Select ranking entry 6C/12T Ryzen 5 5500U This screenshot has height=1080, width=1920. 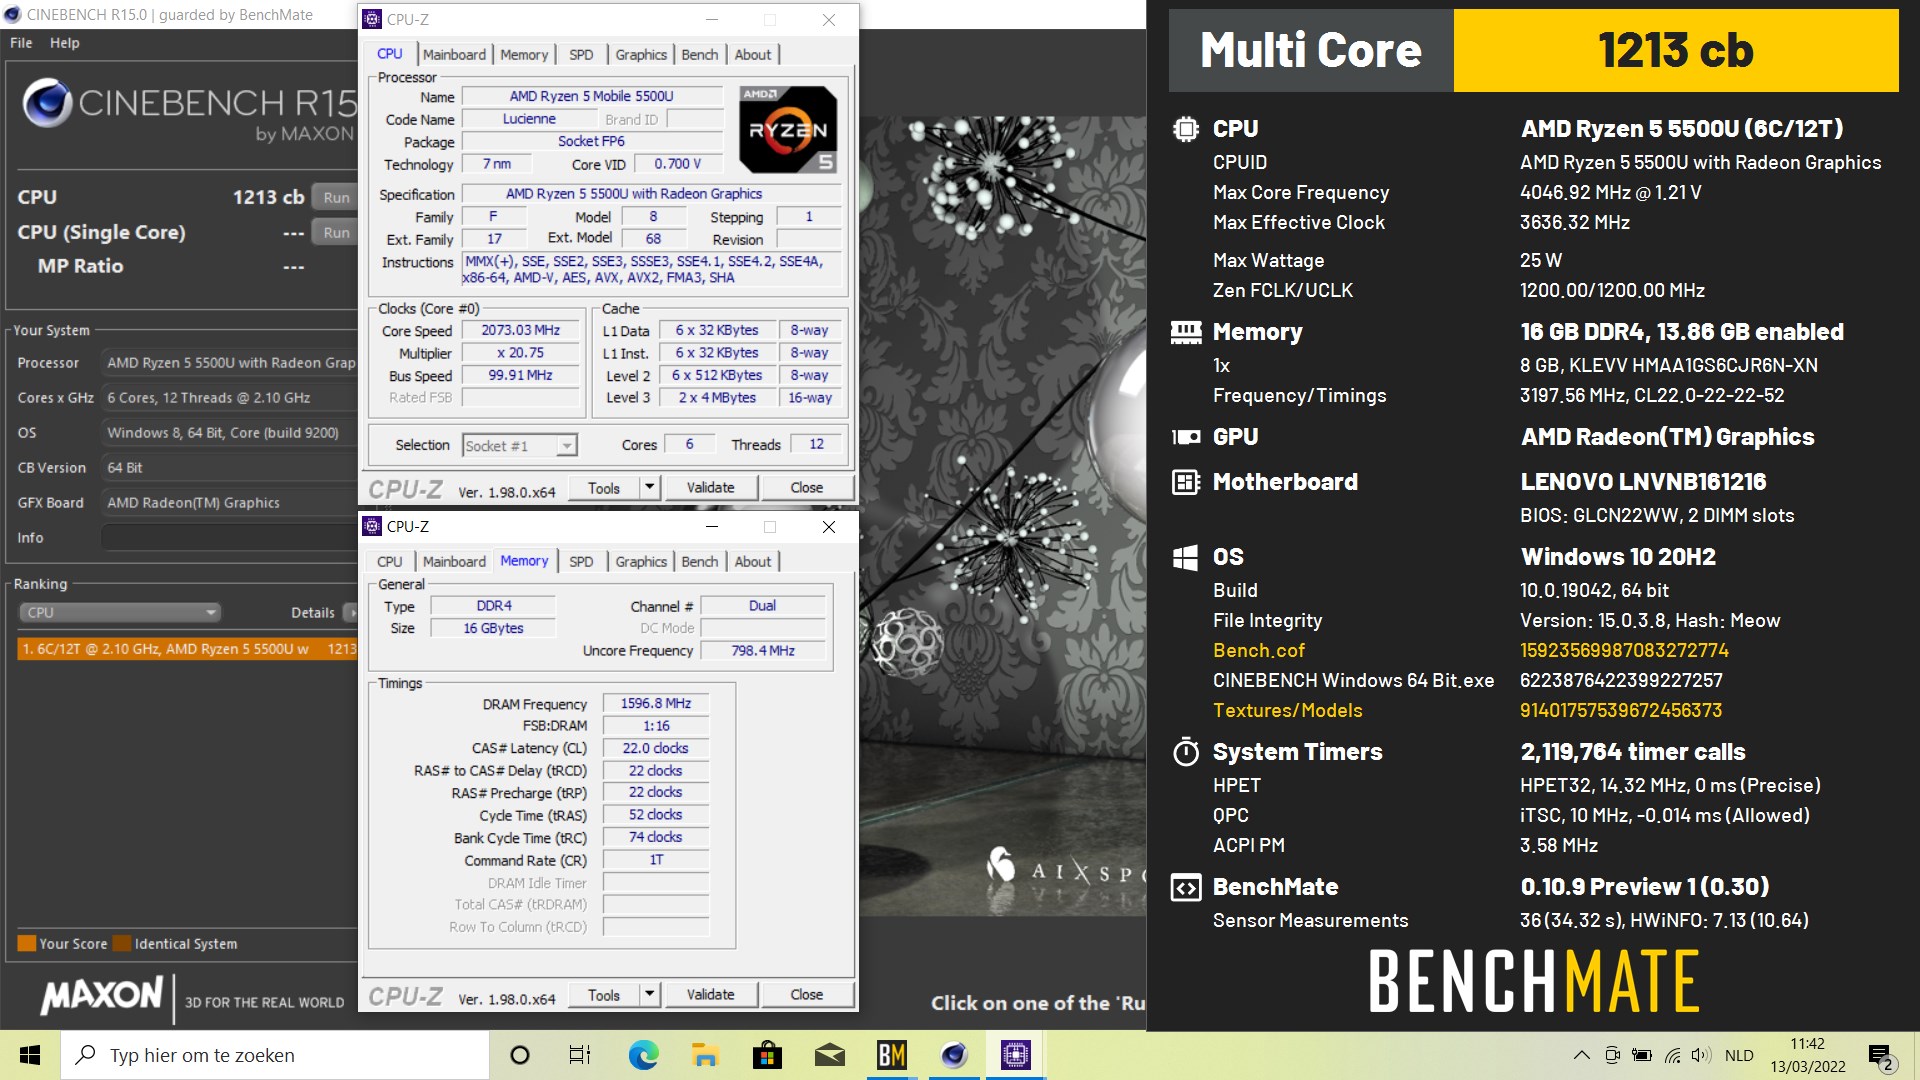[187, 649]
